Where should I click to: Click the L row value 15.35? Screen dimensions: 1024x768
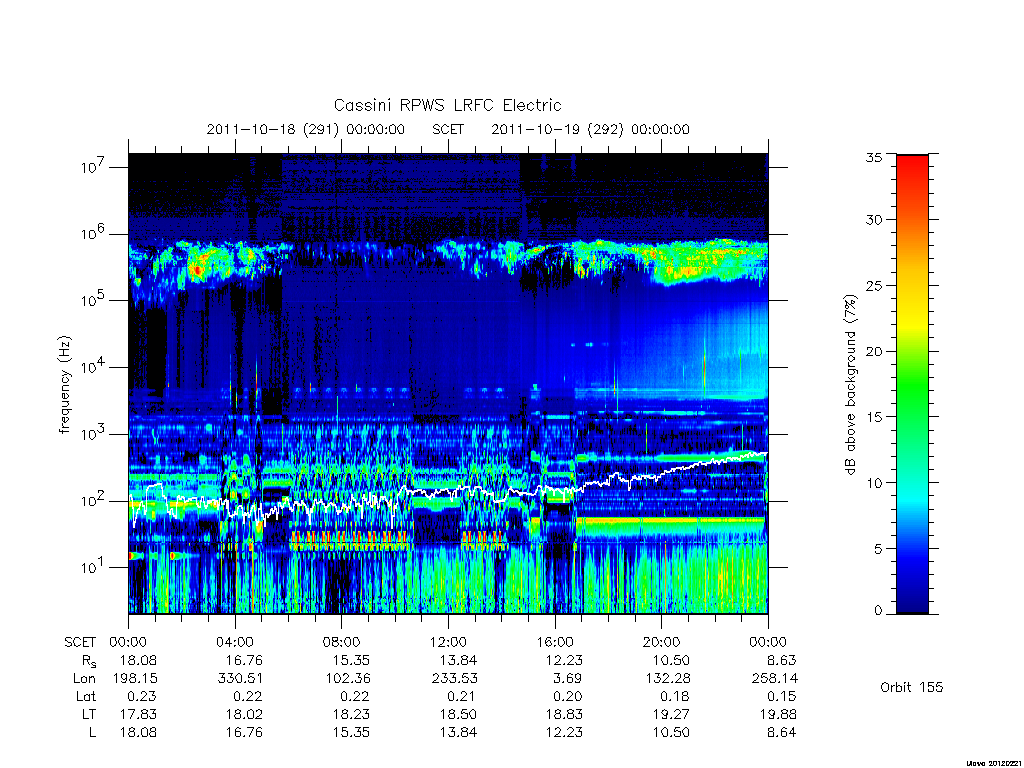[x=351, y=732]
